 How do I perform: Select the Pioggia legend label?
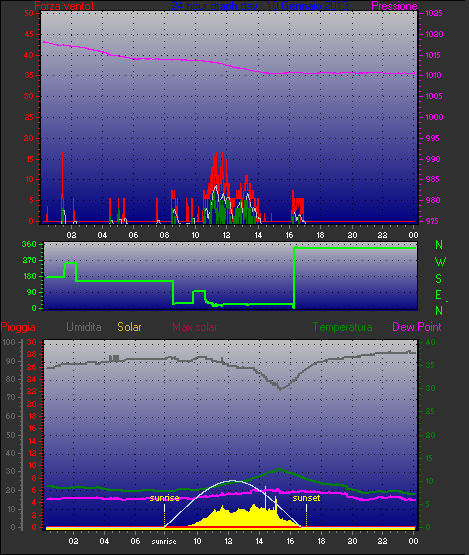18,327
